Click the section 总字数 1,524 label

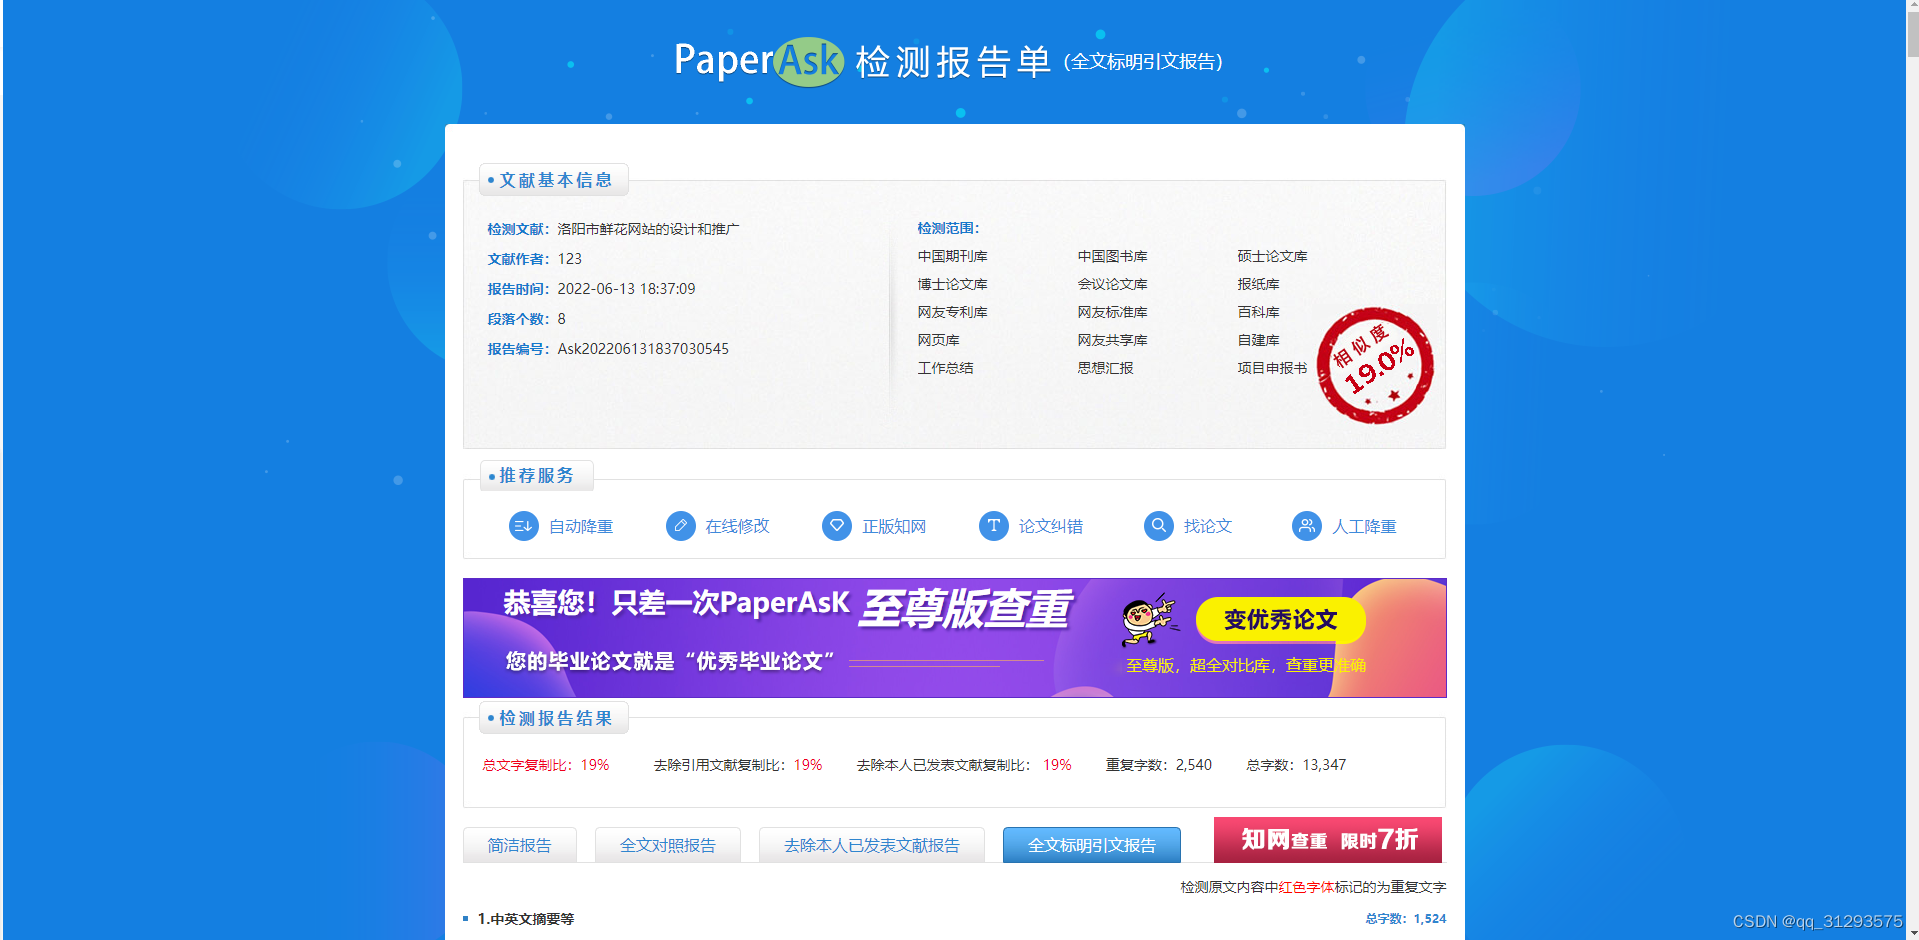1406,919
